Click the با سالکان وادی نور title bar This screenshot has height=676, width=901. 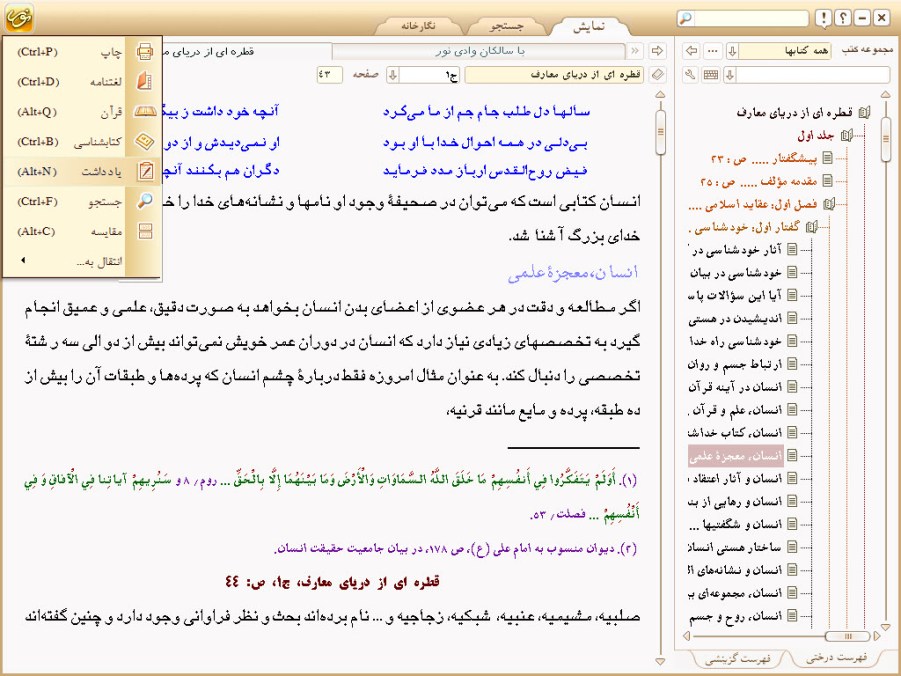tap(479, 51)
